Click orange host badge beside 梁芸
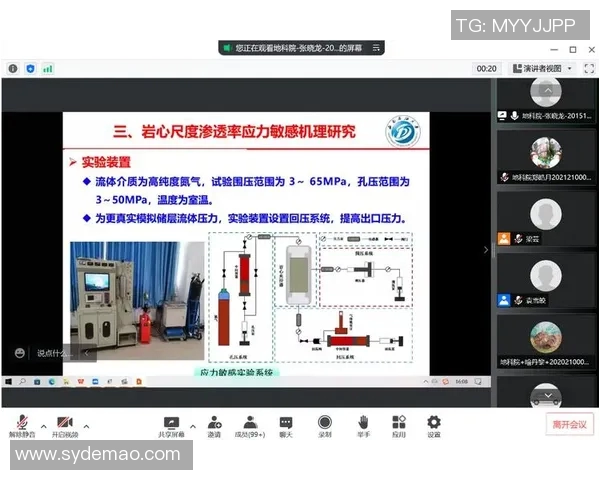This screenshot has height=480, width=600. [504, 238]
